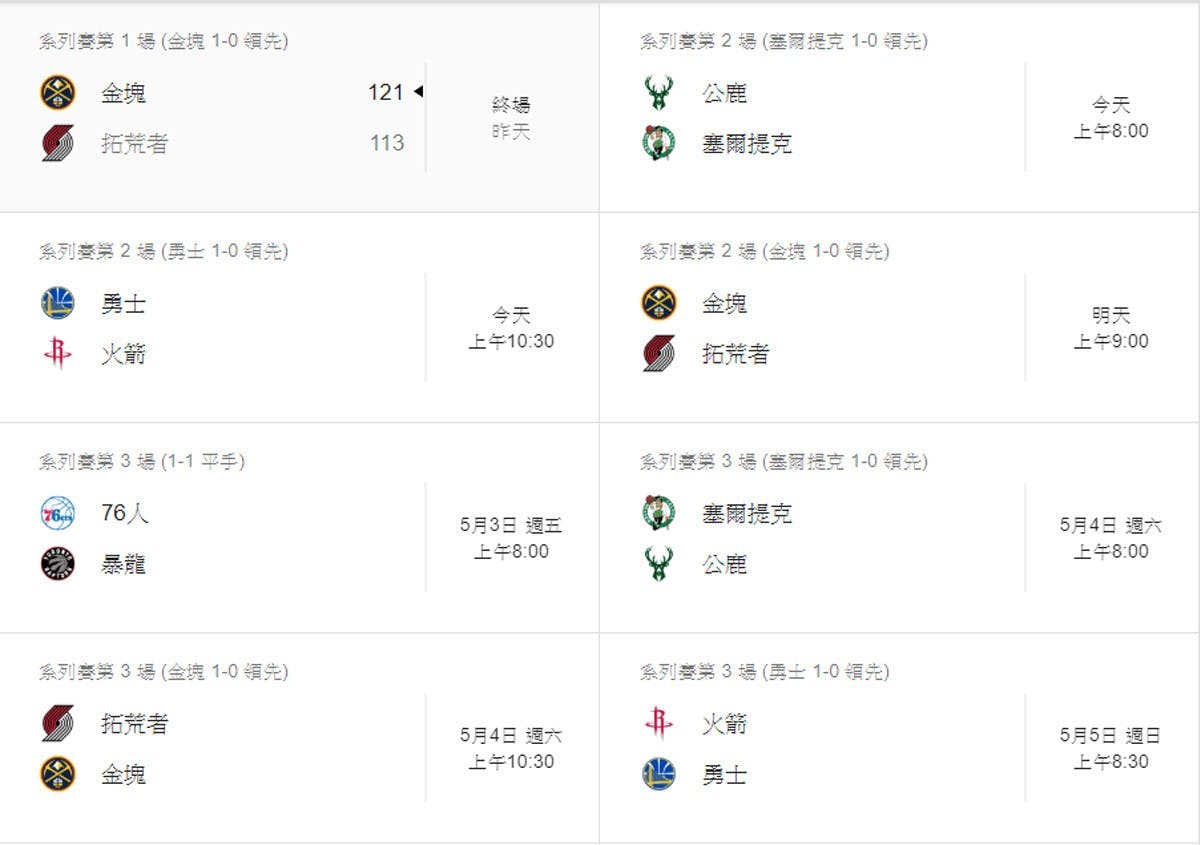
Task: Click the Rockets logo in the 5月5日 game
Action: point(658,723)
